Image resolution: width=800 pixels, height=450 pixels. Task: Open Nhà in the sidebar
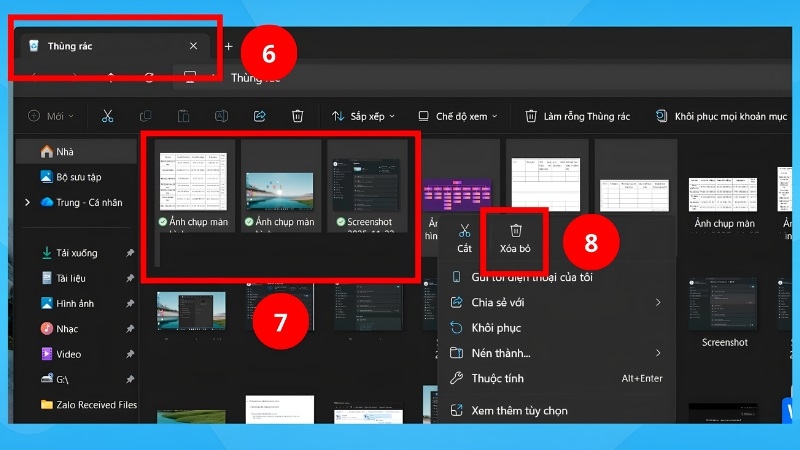coord(77,152)
